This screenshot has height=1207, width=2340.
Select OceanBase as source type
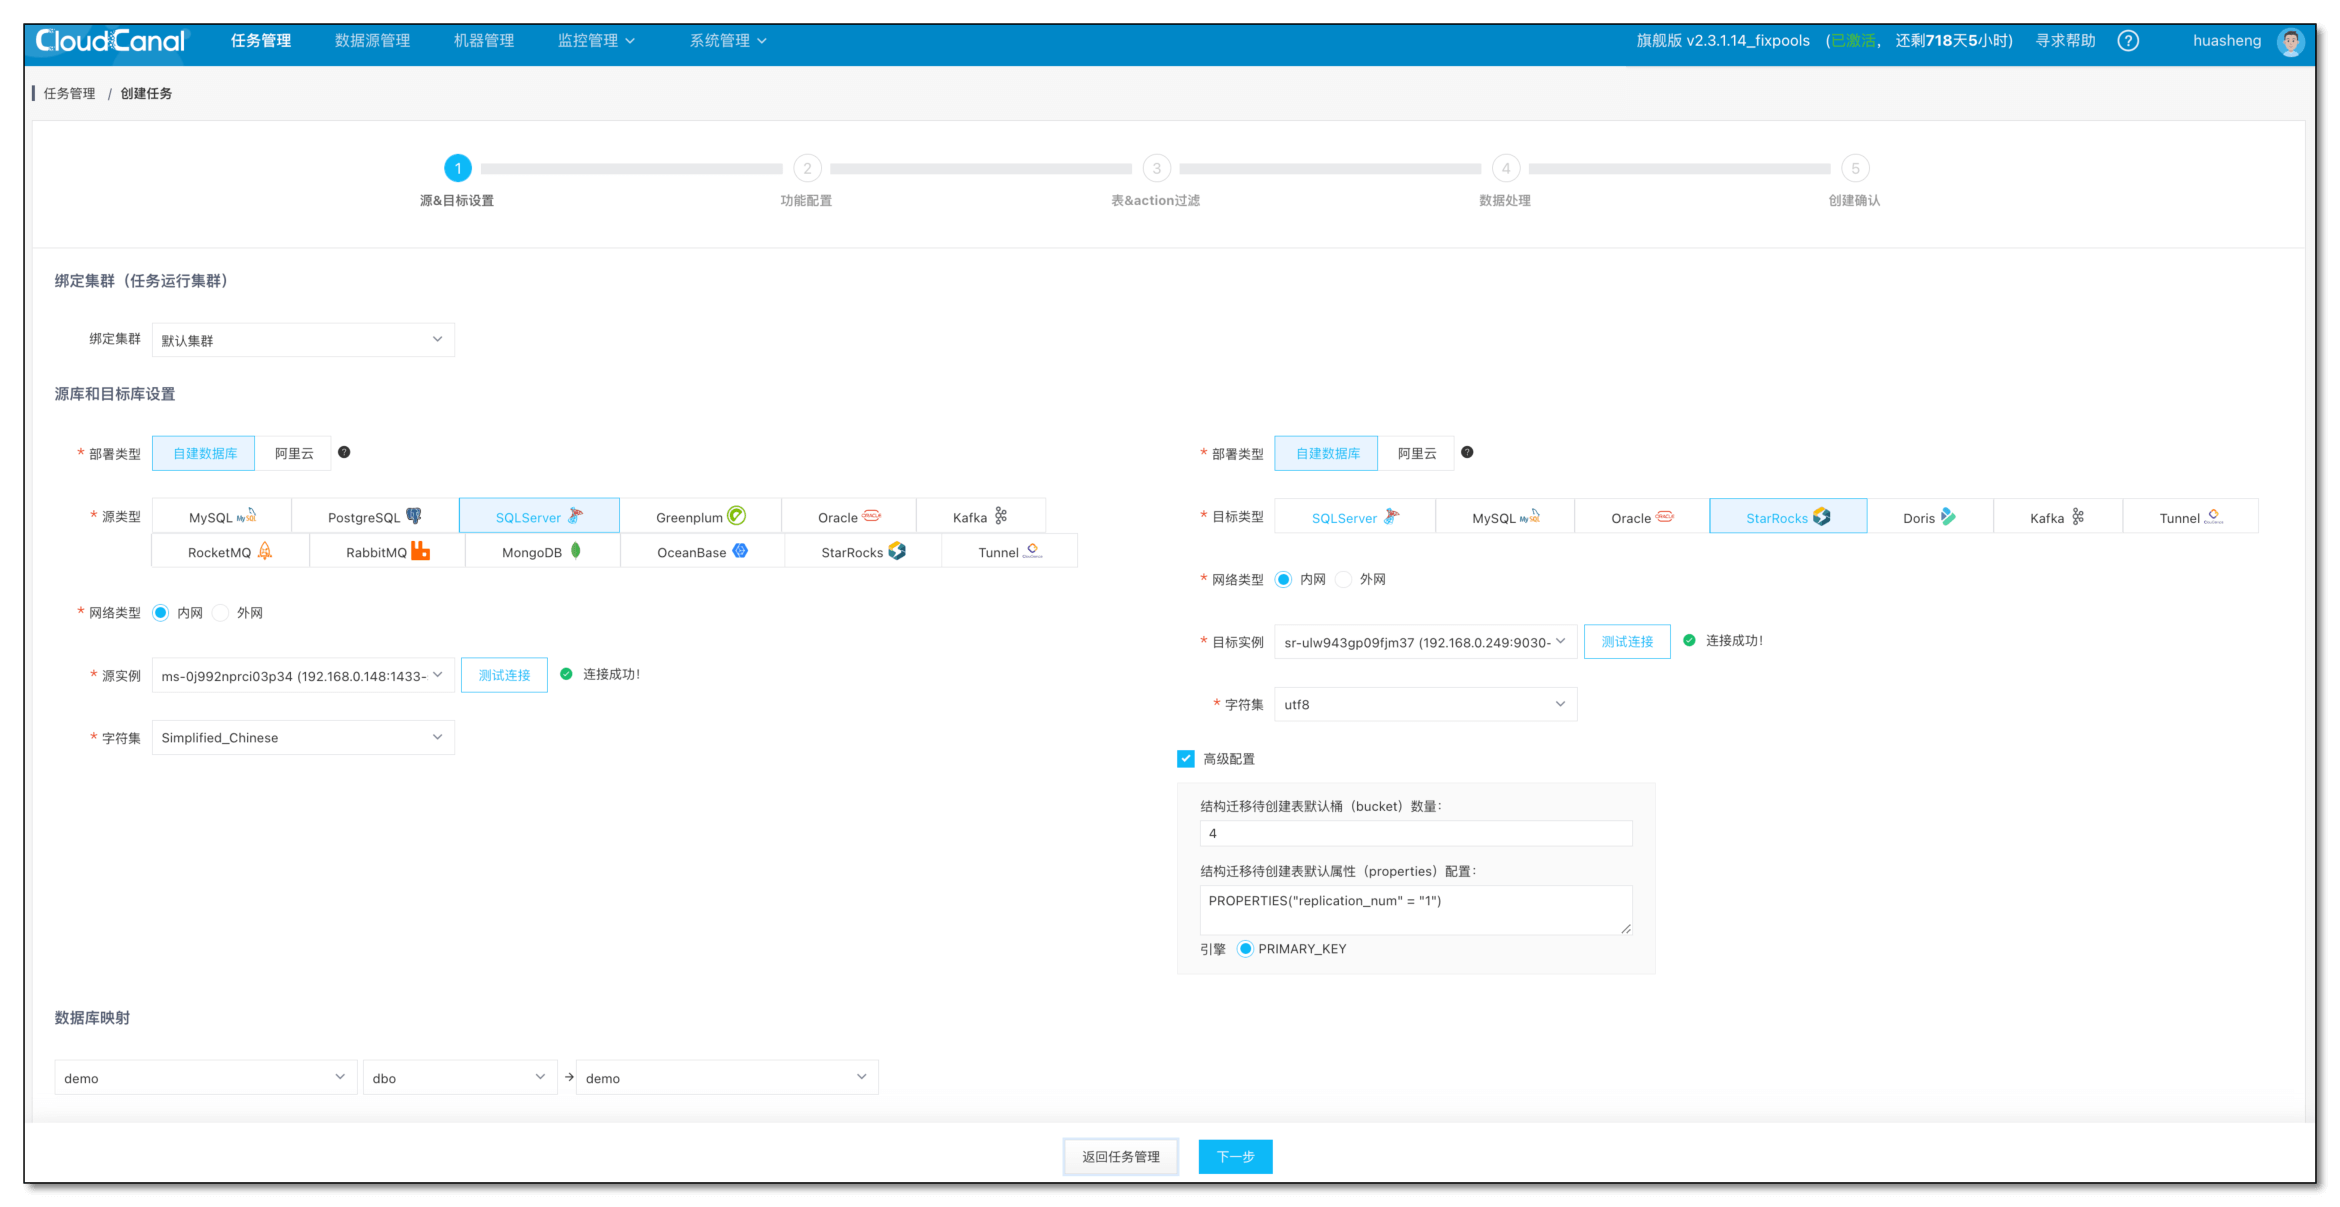pos(703,551)
